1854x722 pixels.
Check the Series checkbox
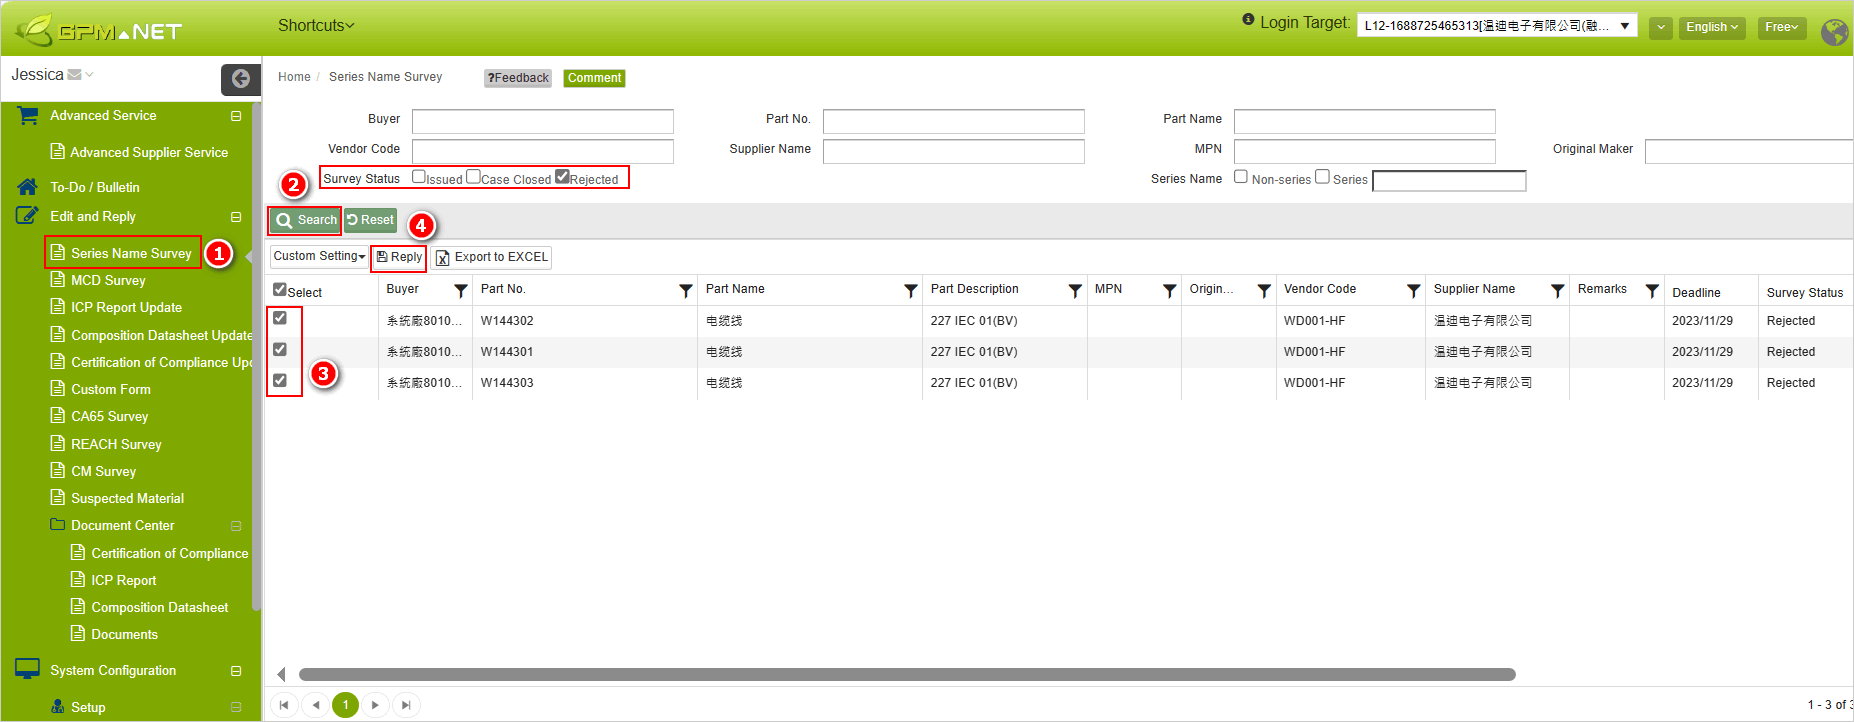(1322, 176)
